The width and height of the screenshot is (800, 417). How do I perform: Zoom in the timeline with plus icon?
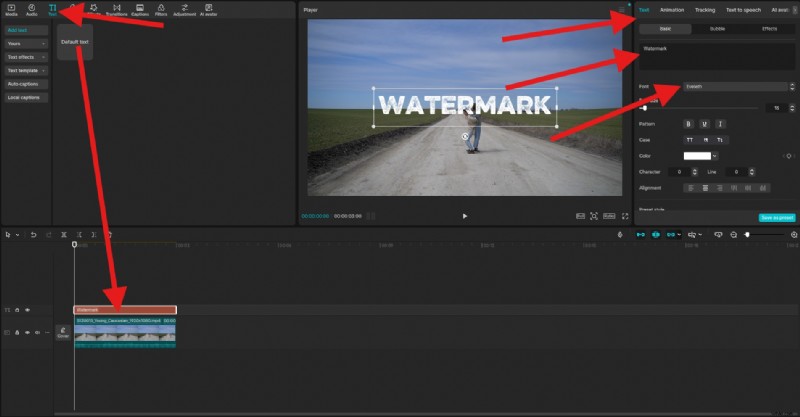pos(794,235)
